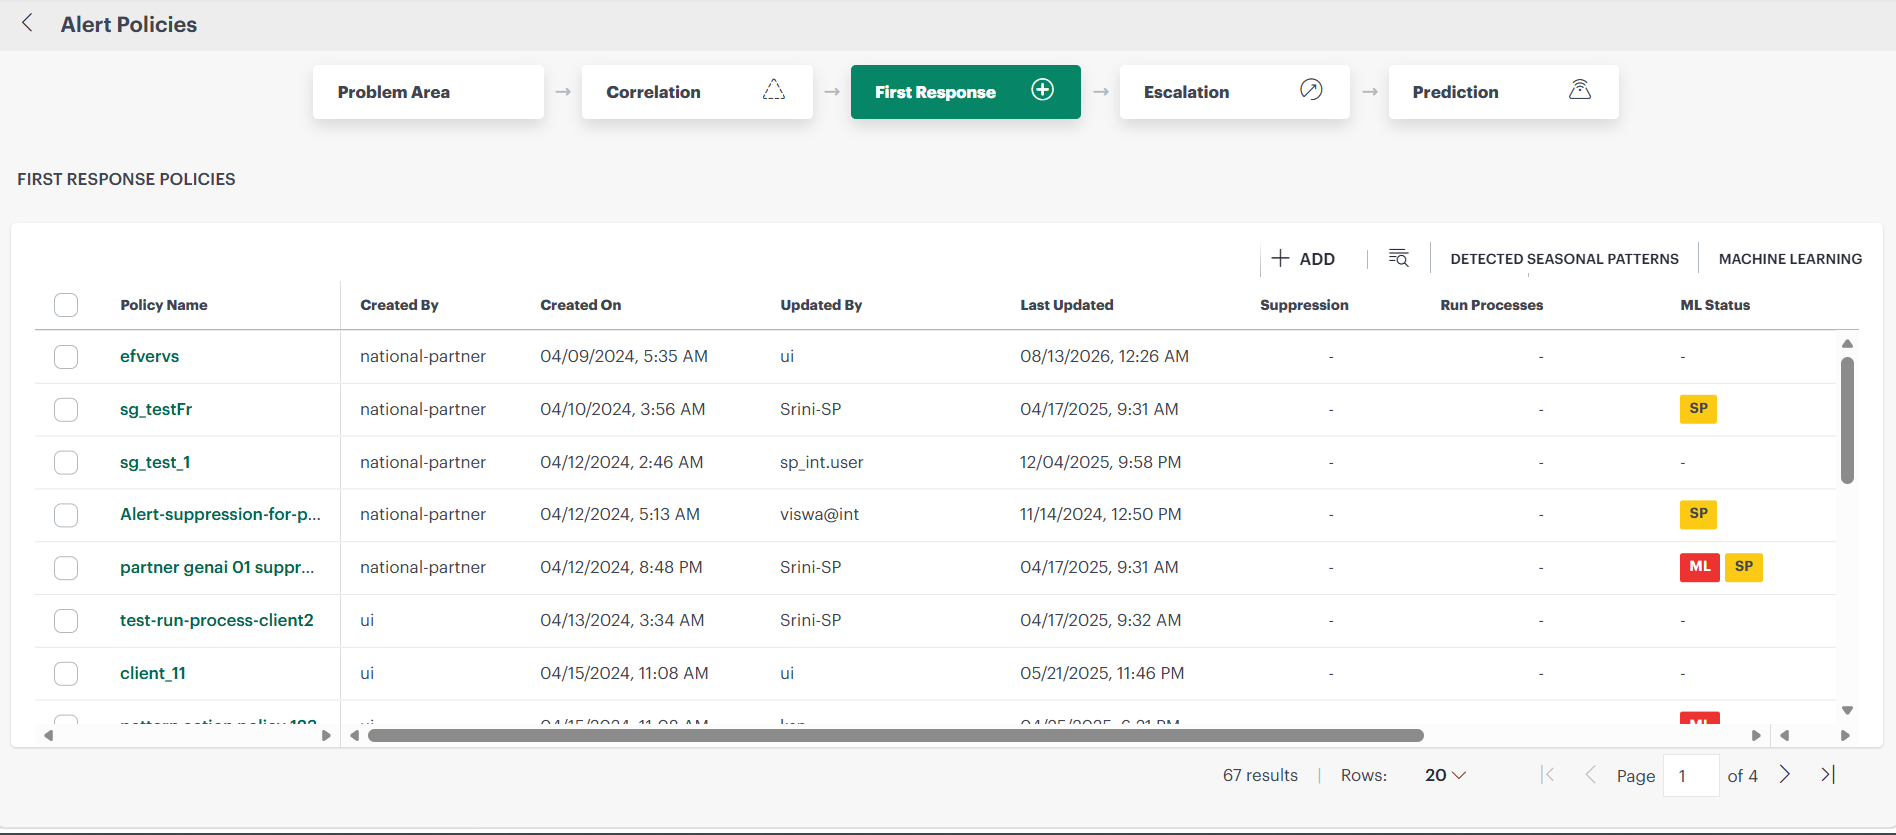The image size is (1896, 835).
Task: Sort by Last Updated column header
Action: coord(1067,305)
